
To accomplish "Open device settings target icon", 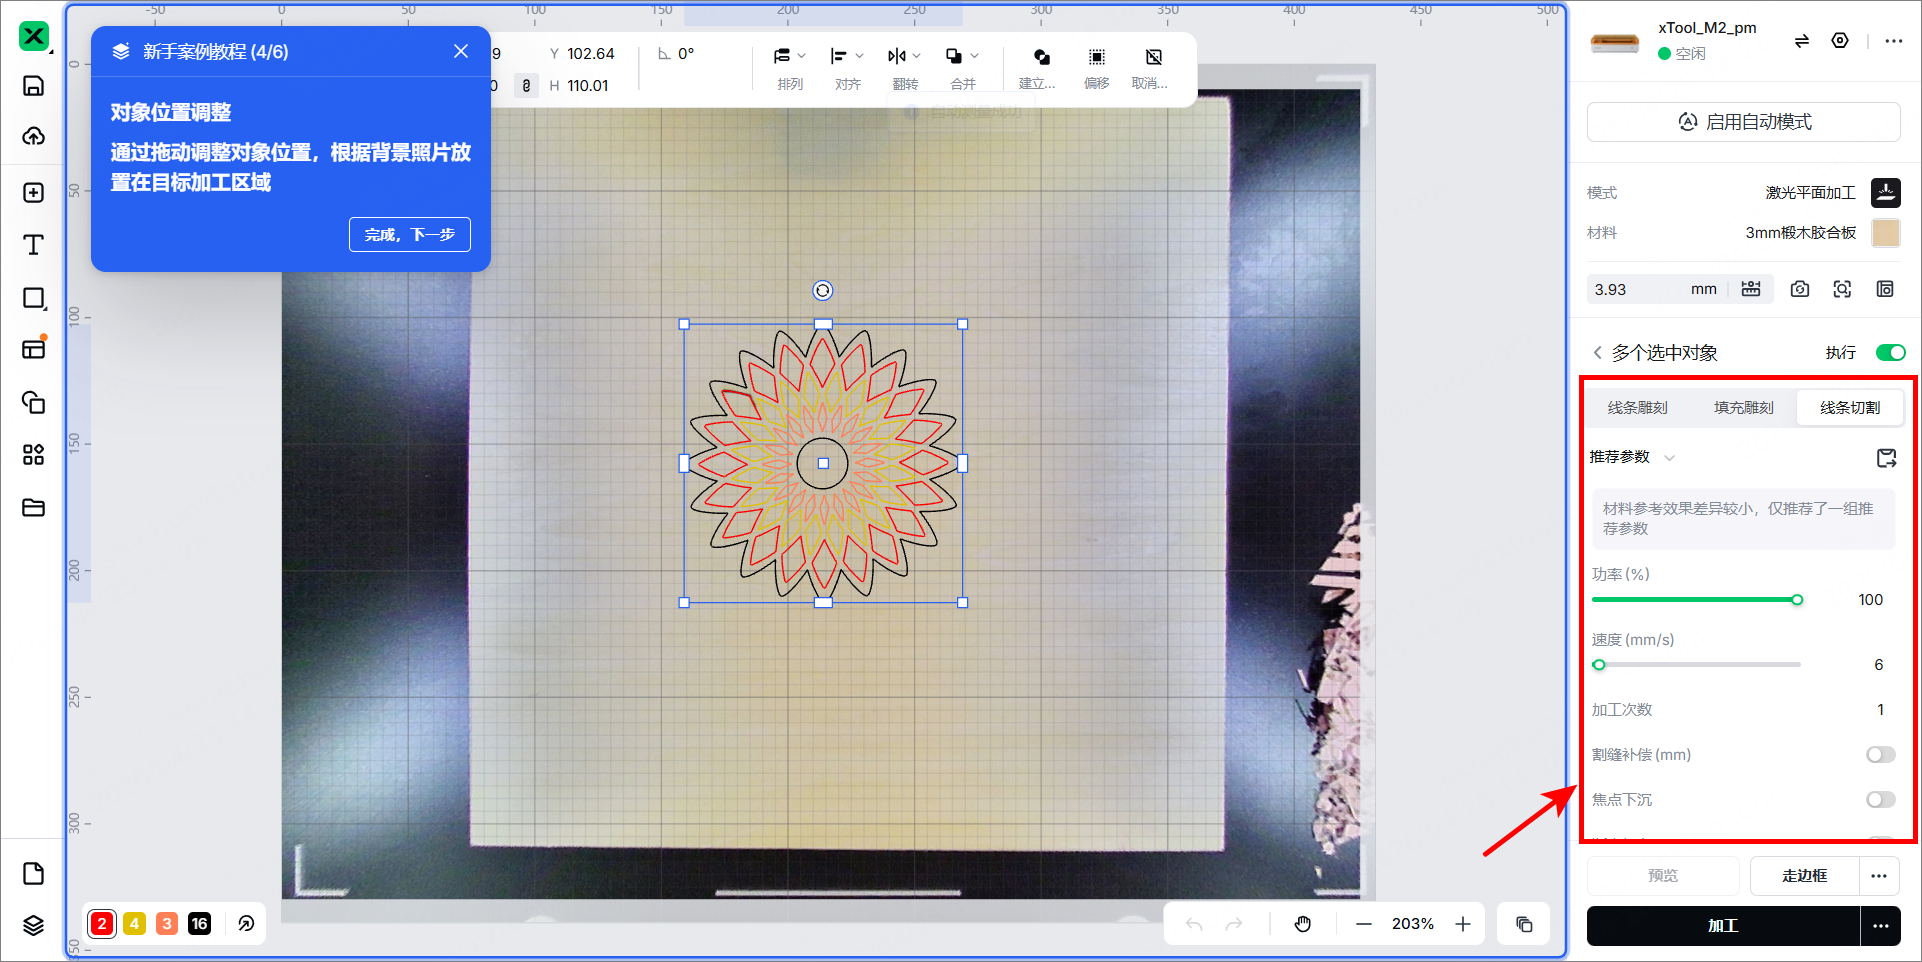I will point(1840,41).
